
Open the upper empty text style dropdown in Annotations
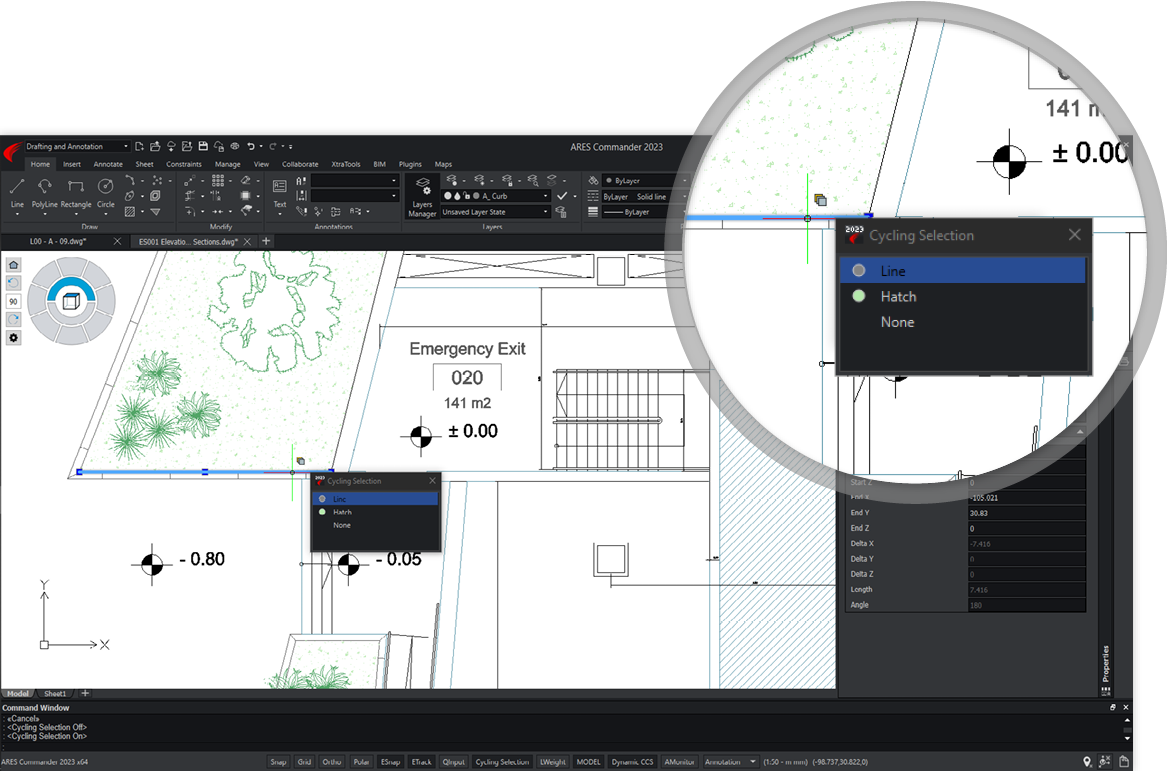point(355,181)
